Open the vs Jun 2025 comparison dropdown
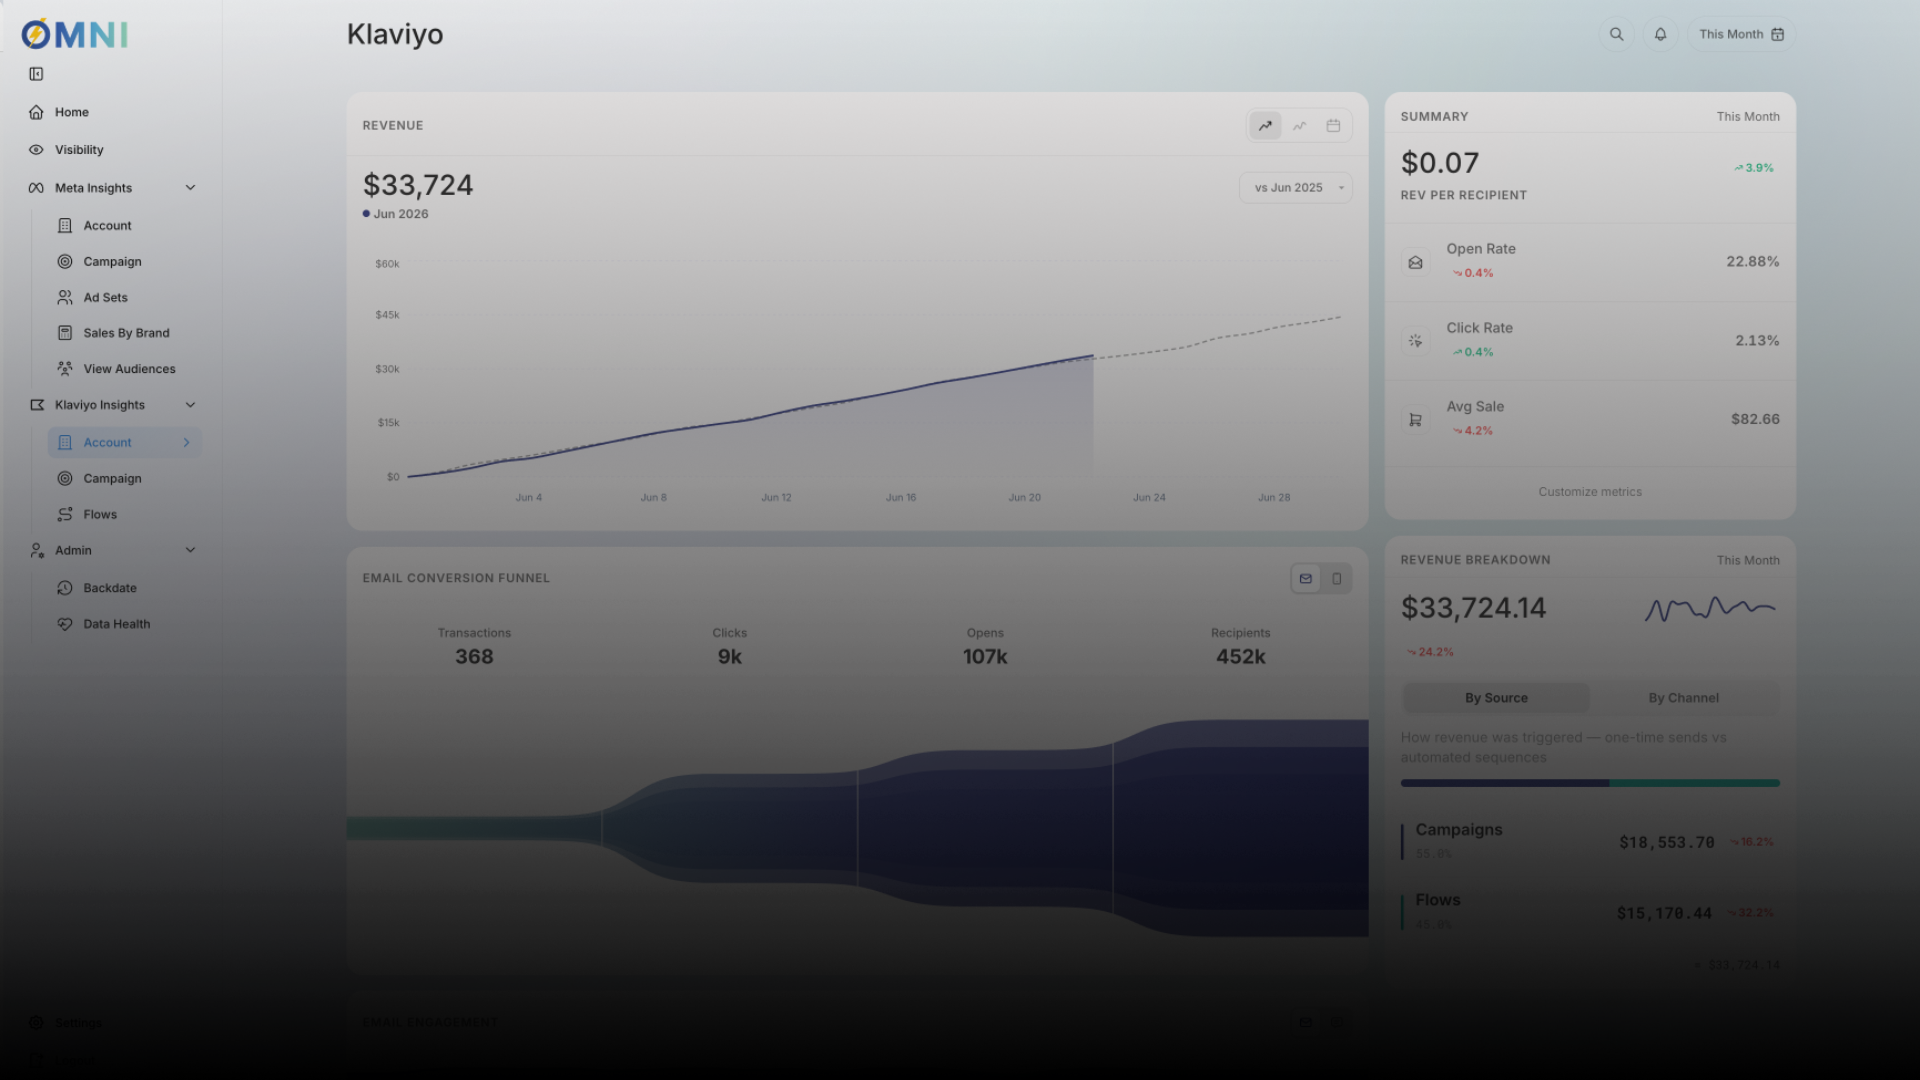This screenshot has height=1080, width=1920. (x=1296, y=188)
